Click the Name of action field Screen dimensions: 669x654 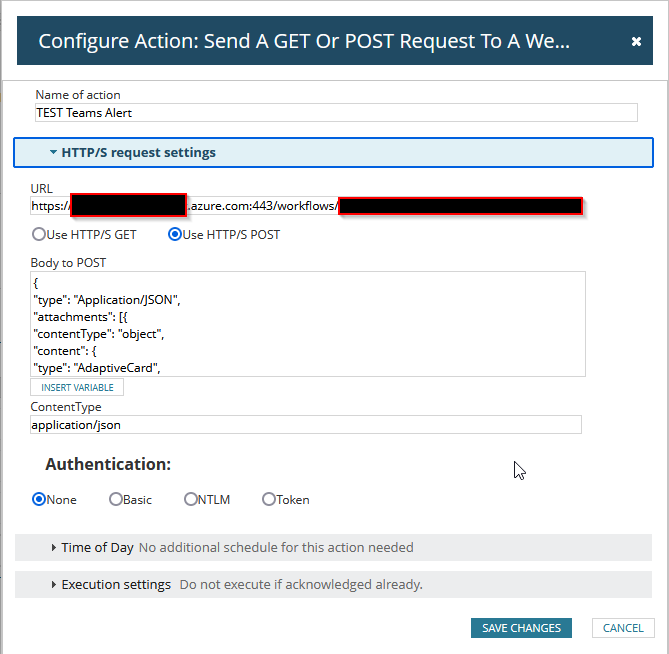336,113
